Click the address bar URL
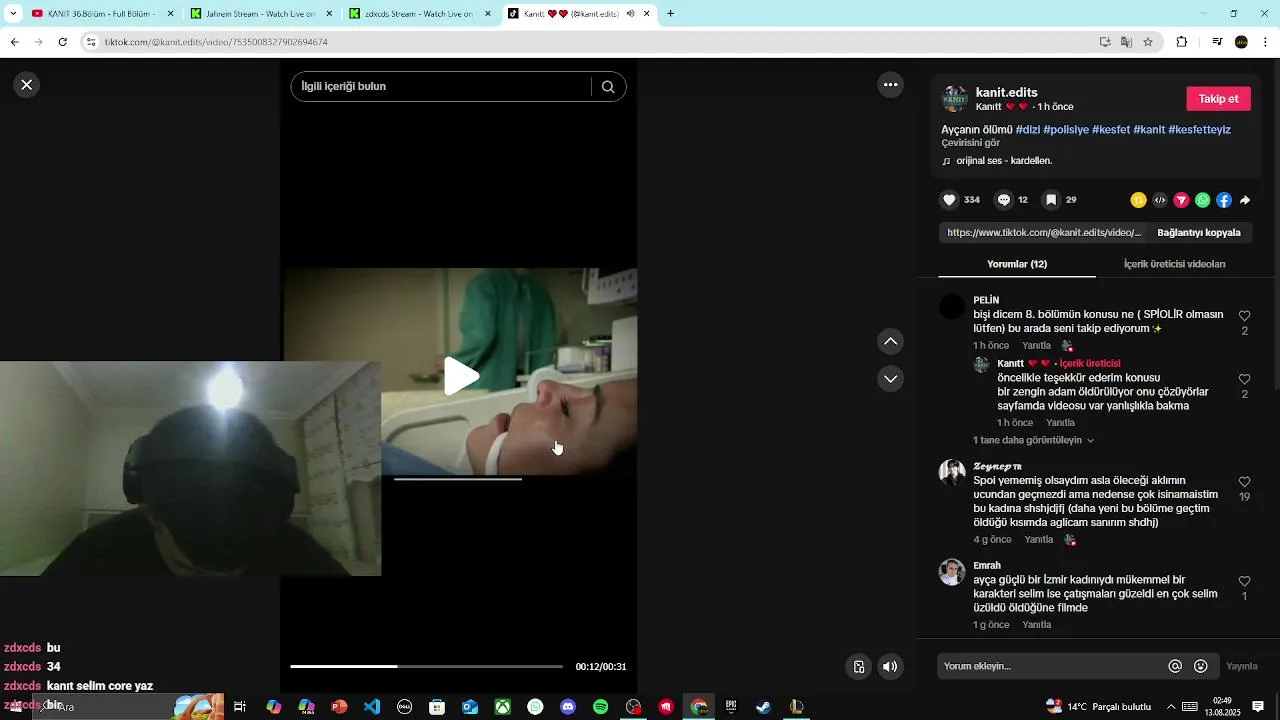Viewport: 1280px width, 720px height. click(x=216, y=42)
